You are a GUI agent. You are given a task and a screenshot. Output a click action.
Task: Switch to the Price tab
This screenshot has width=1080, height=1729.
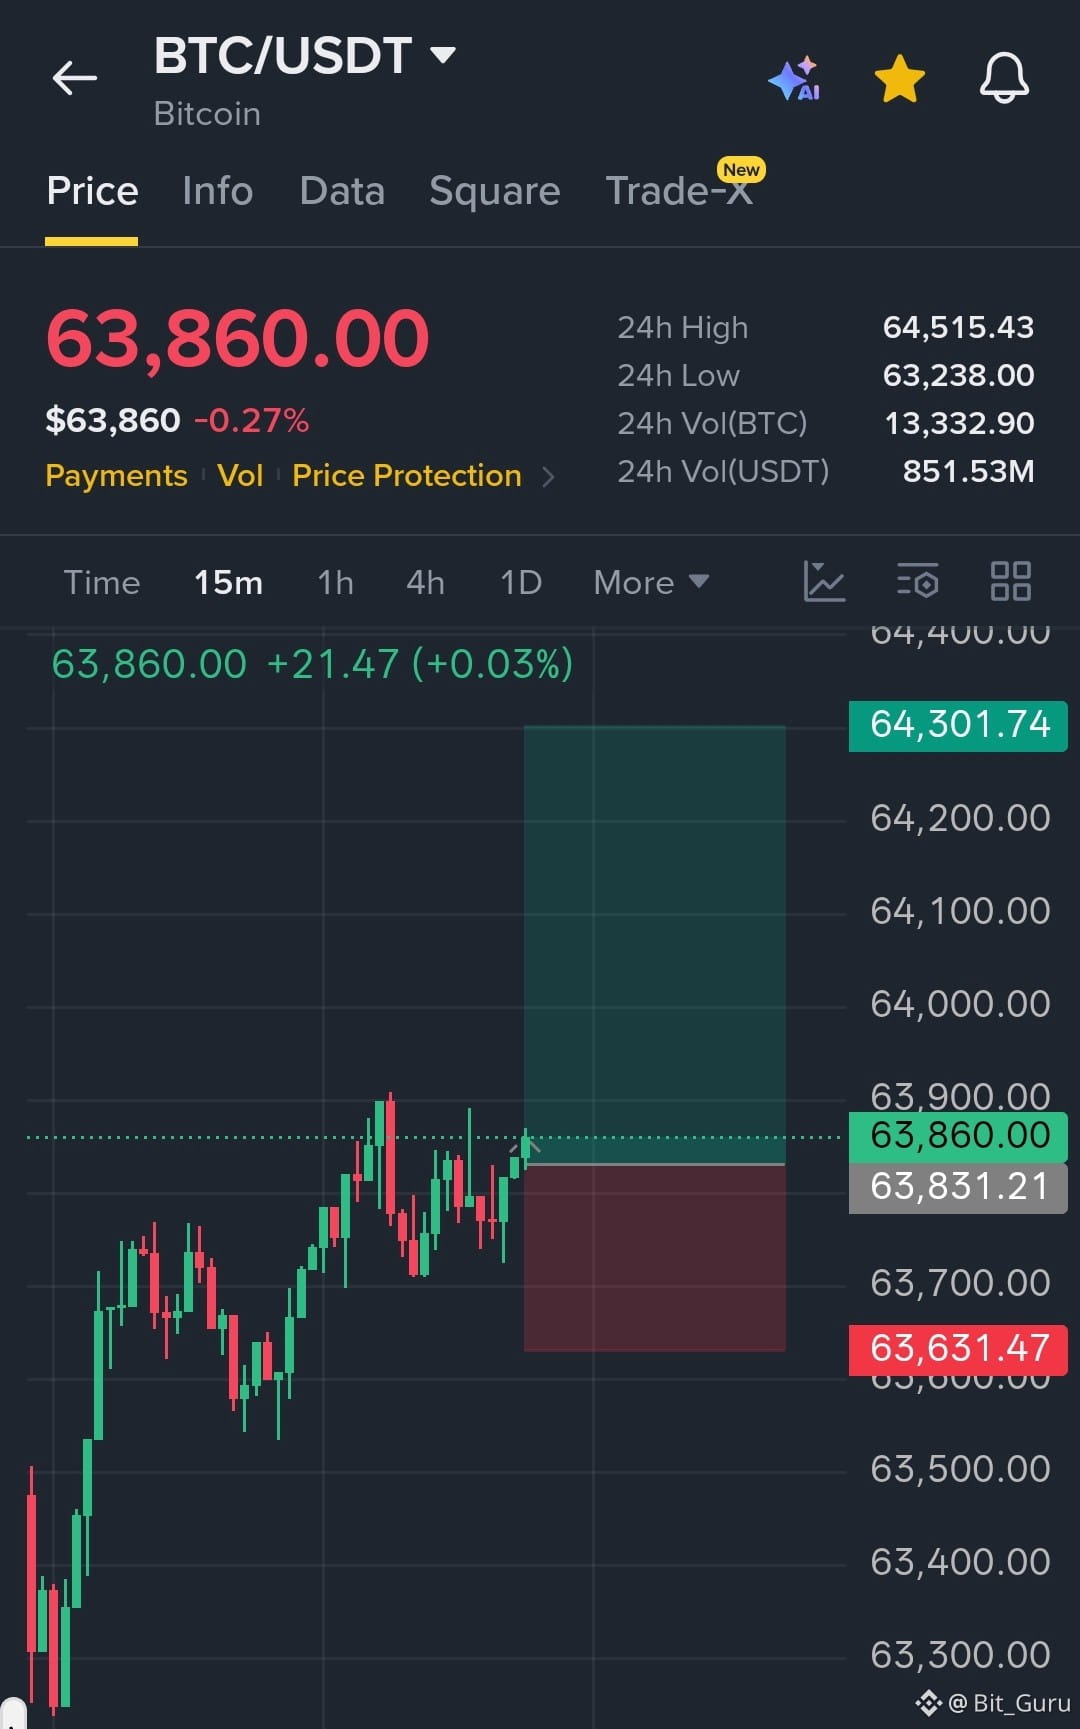pyautogui.click(x=92, y=191)
